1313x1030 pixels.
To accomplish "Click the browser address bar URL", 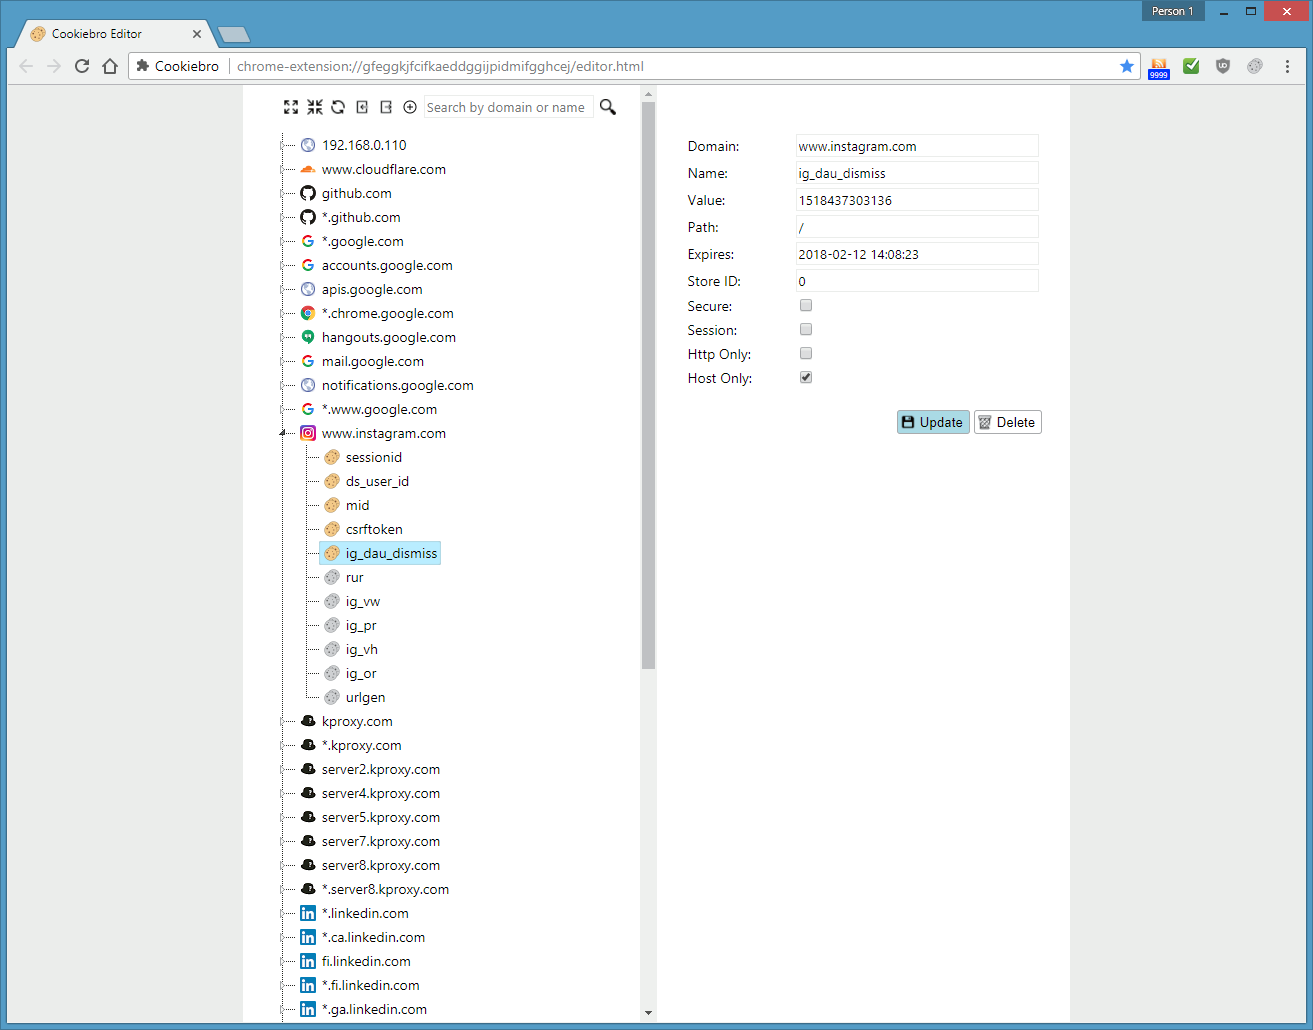I will pyautogui.click(x=440, y=66).
